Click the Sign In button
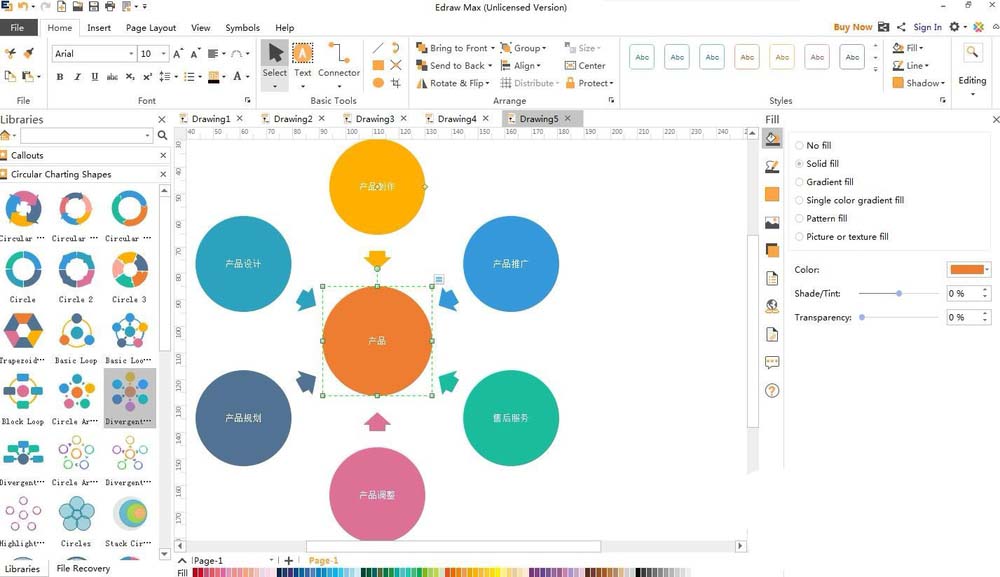 927,27
